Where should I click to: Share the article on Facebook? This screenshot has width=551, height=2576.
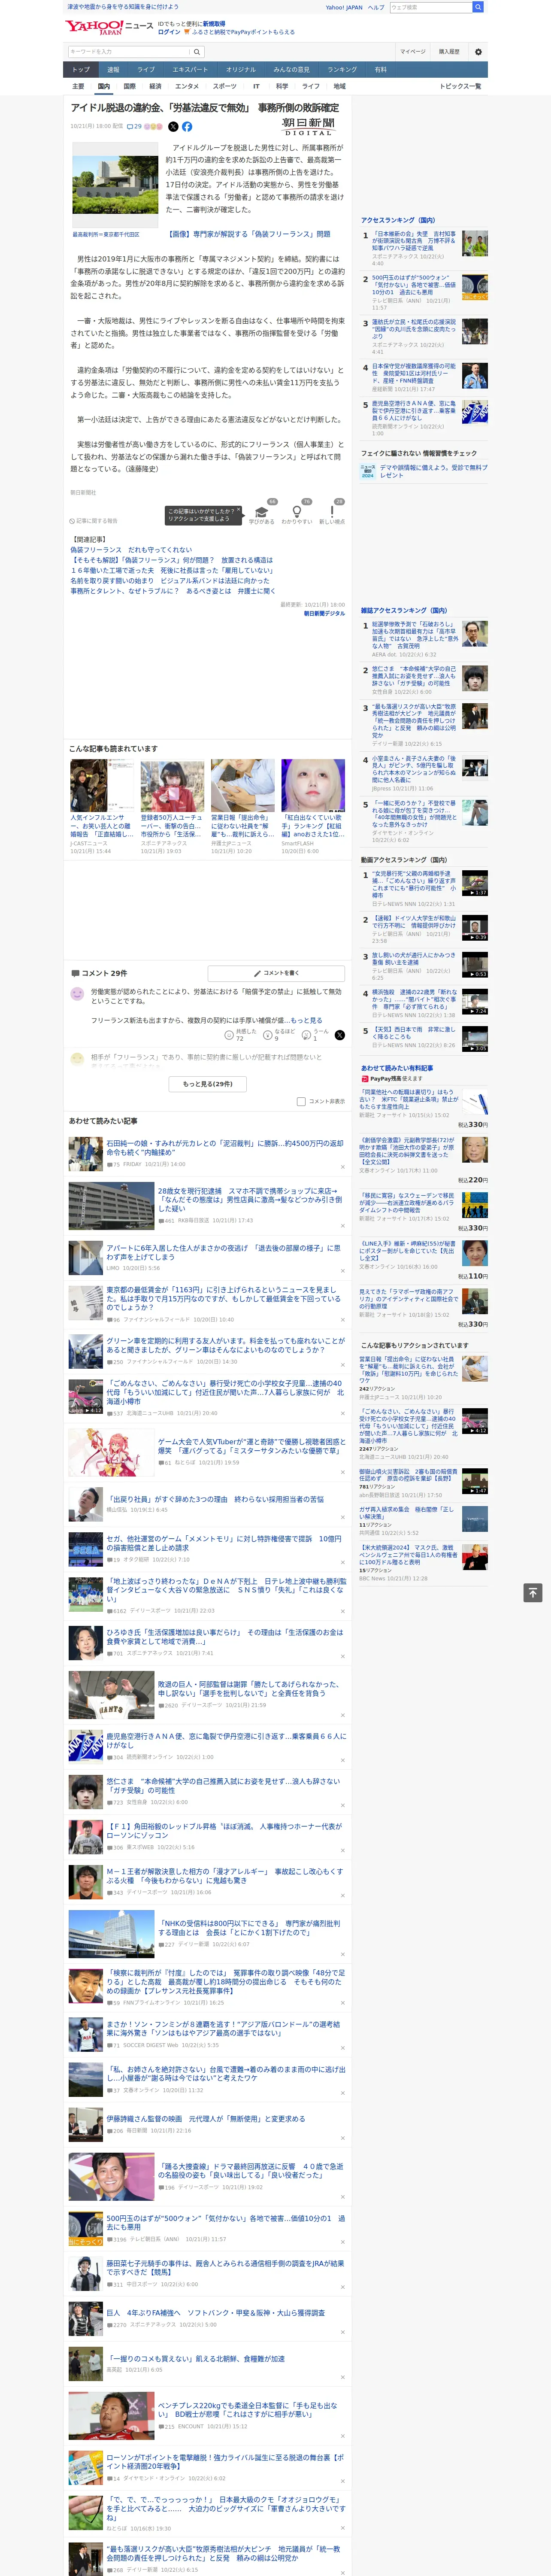(187, 127)
